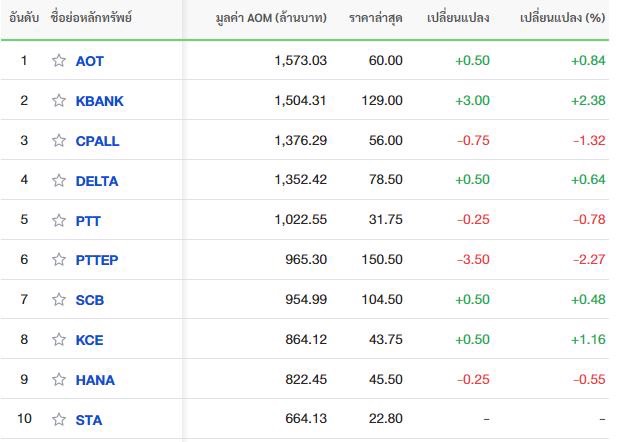Viewport: 628px width, 442px height.
Task: Toggle the star next to KBANK
Action: pos(59,100)
